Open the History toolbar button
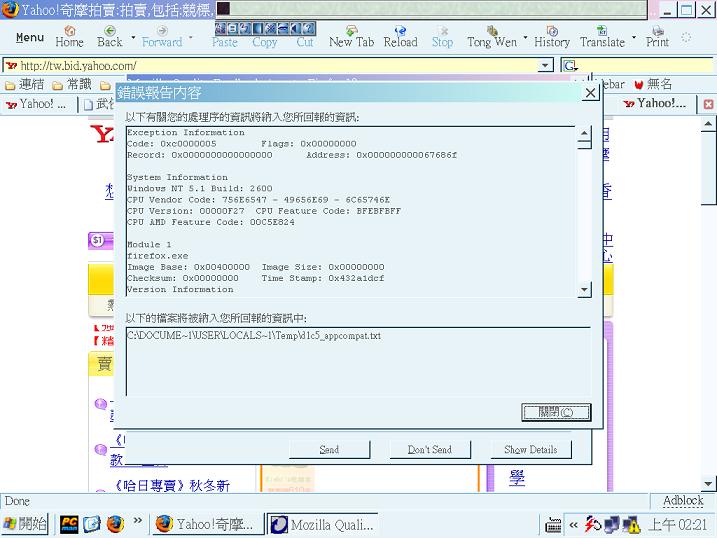 [x=551, y=37]
